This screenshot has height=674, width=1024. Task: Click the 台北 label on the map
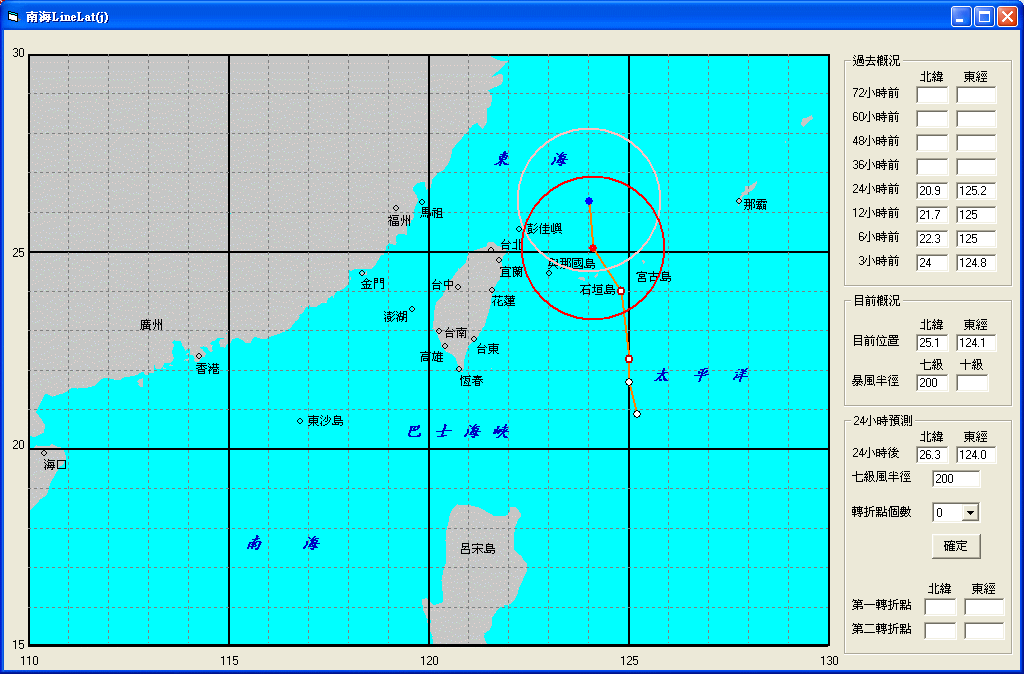[x=512, y=246]
